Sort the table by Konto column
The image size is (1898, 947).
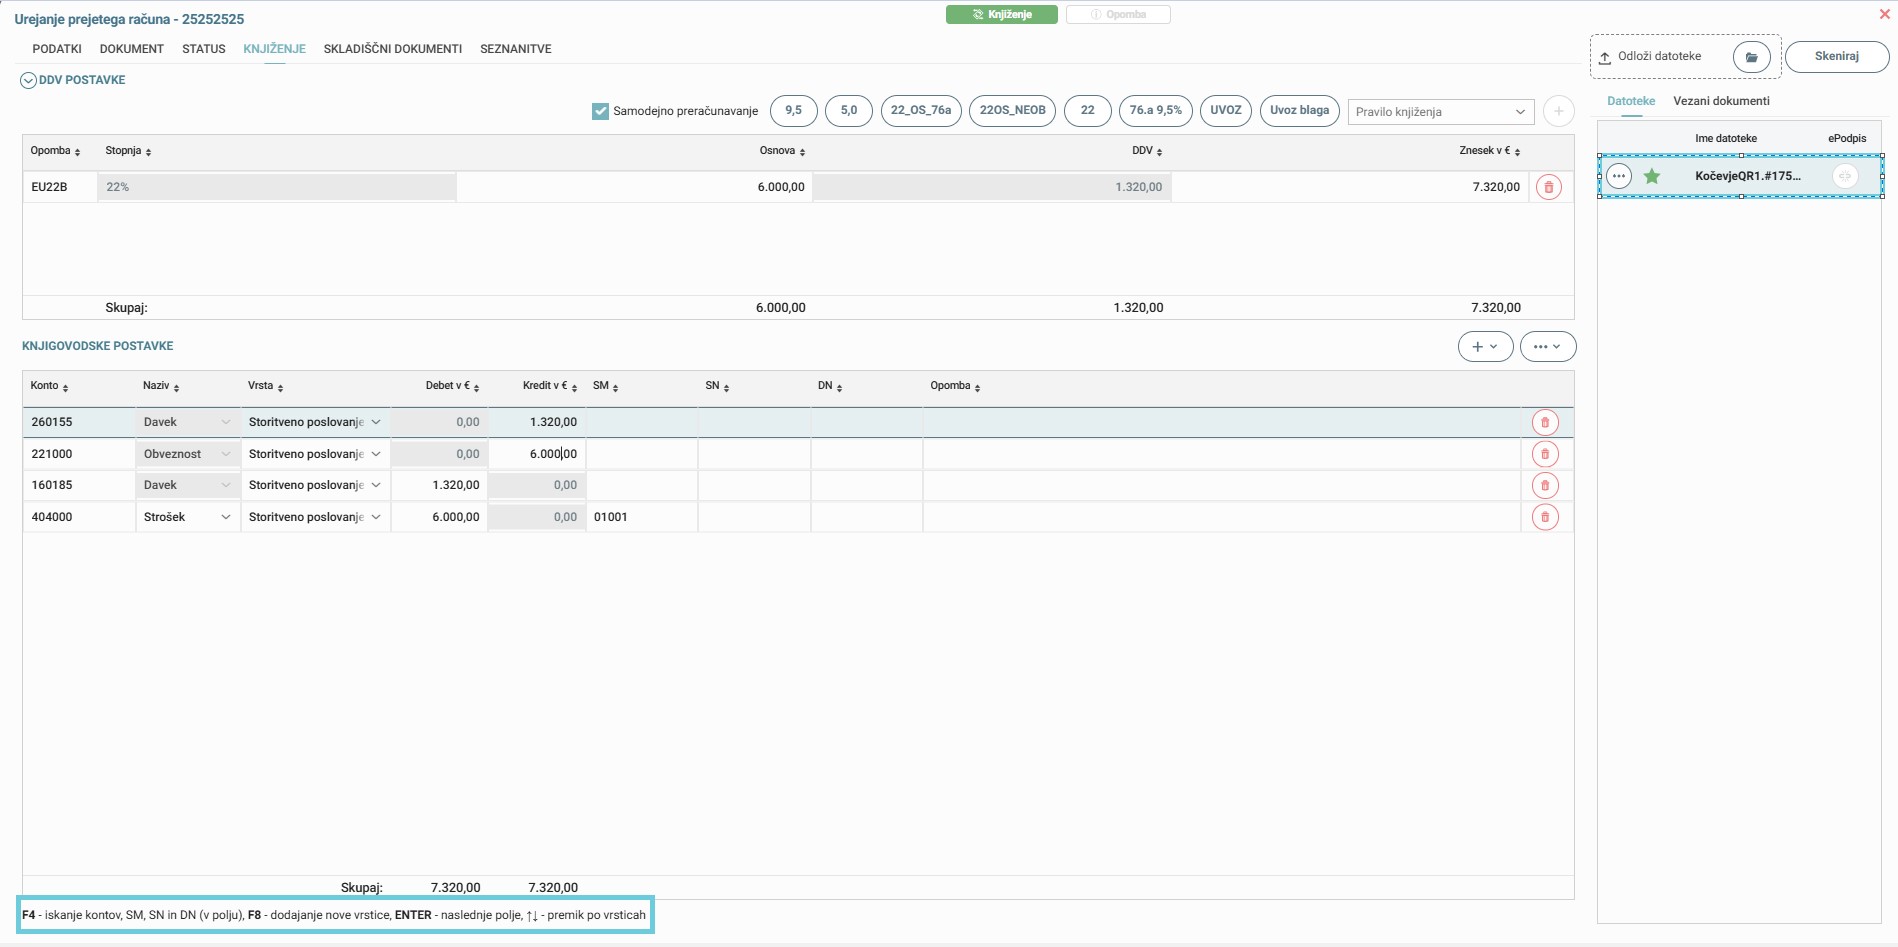tap(49, 386)
